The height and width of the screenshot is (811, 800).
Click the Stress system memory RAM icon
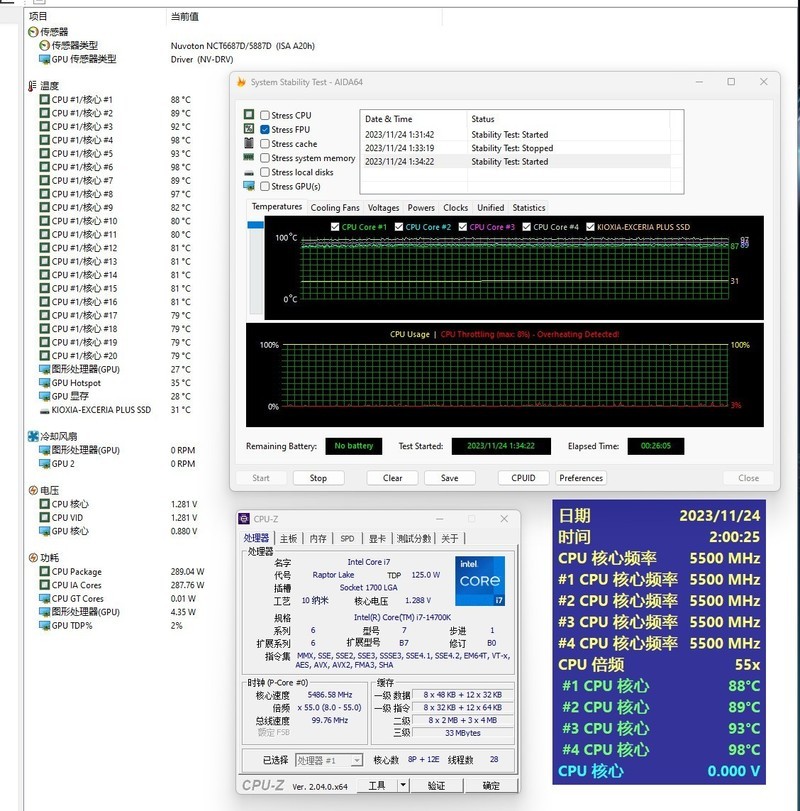tap(249, 157)
